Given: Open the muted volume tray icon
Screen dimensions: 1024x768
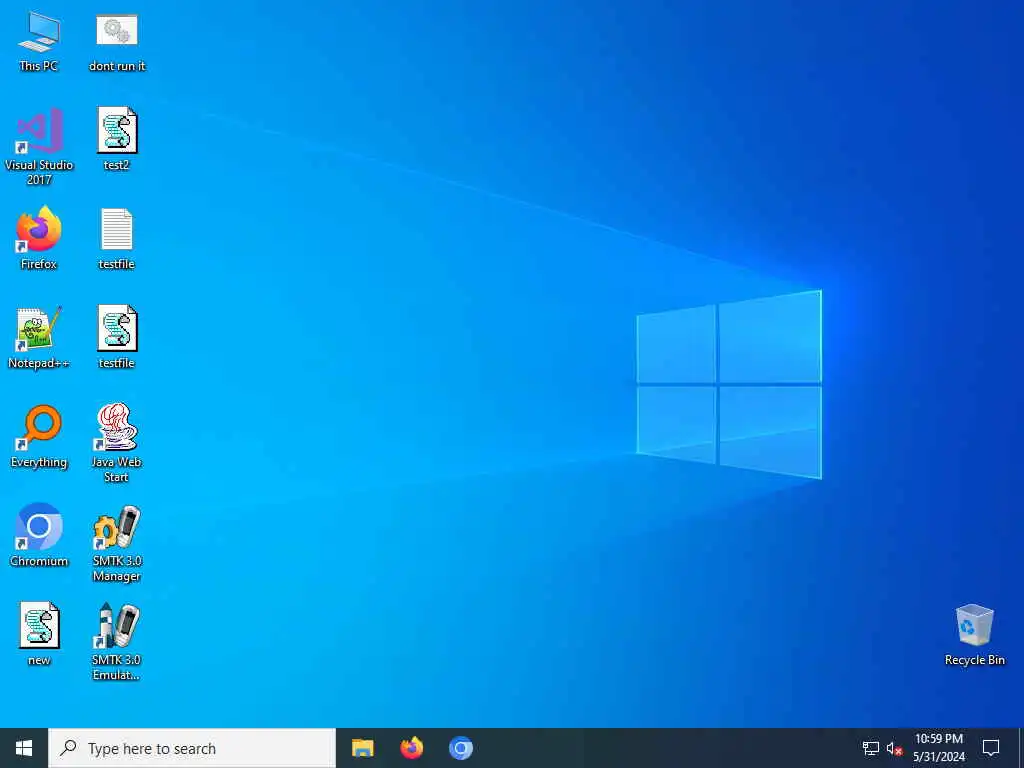Looking at the screenshot, I should [x=895, y=748].
